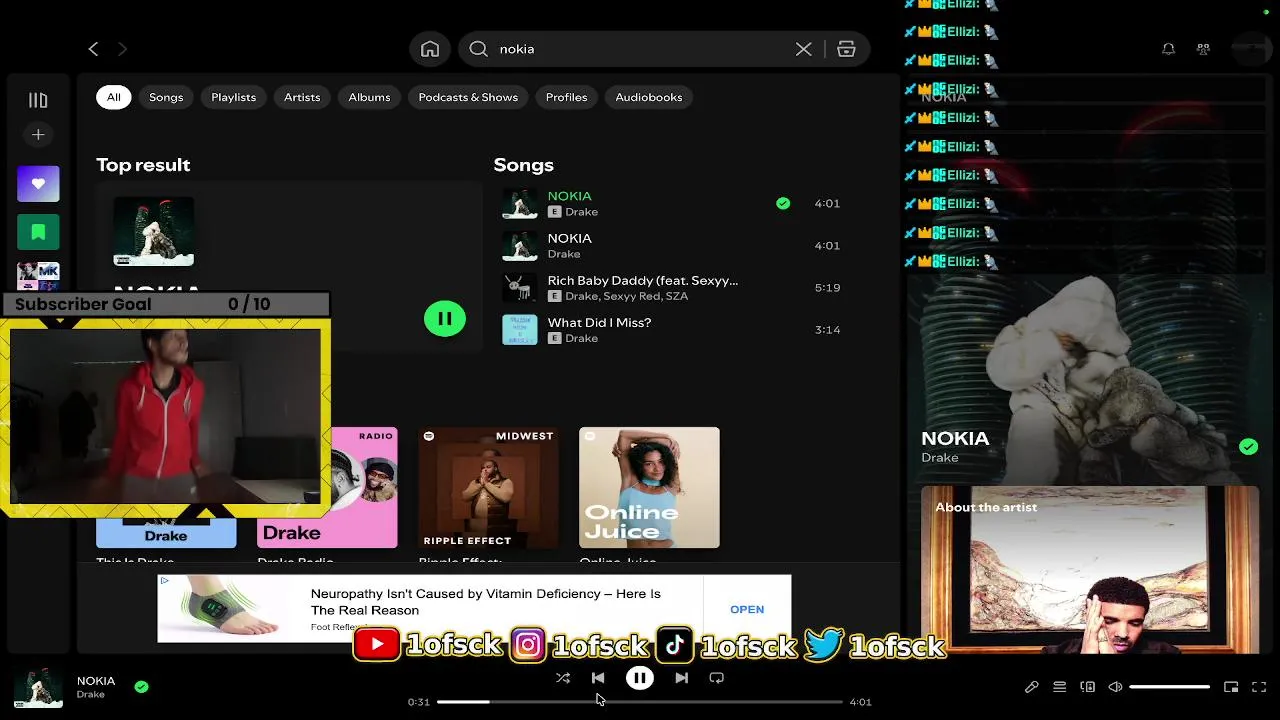The image size is (1280, 720).
Task: Toggle saved checkmark in bottom now-playing bar
Action: pos(141,687)
